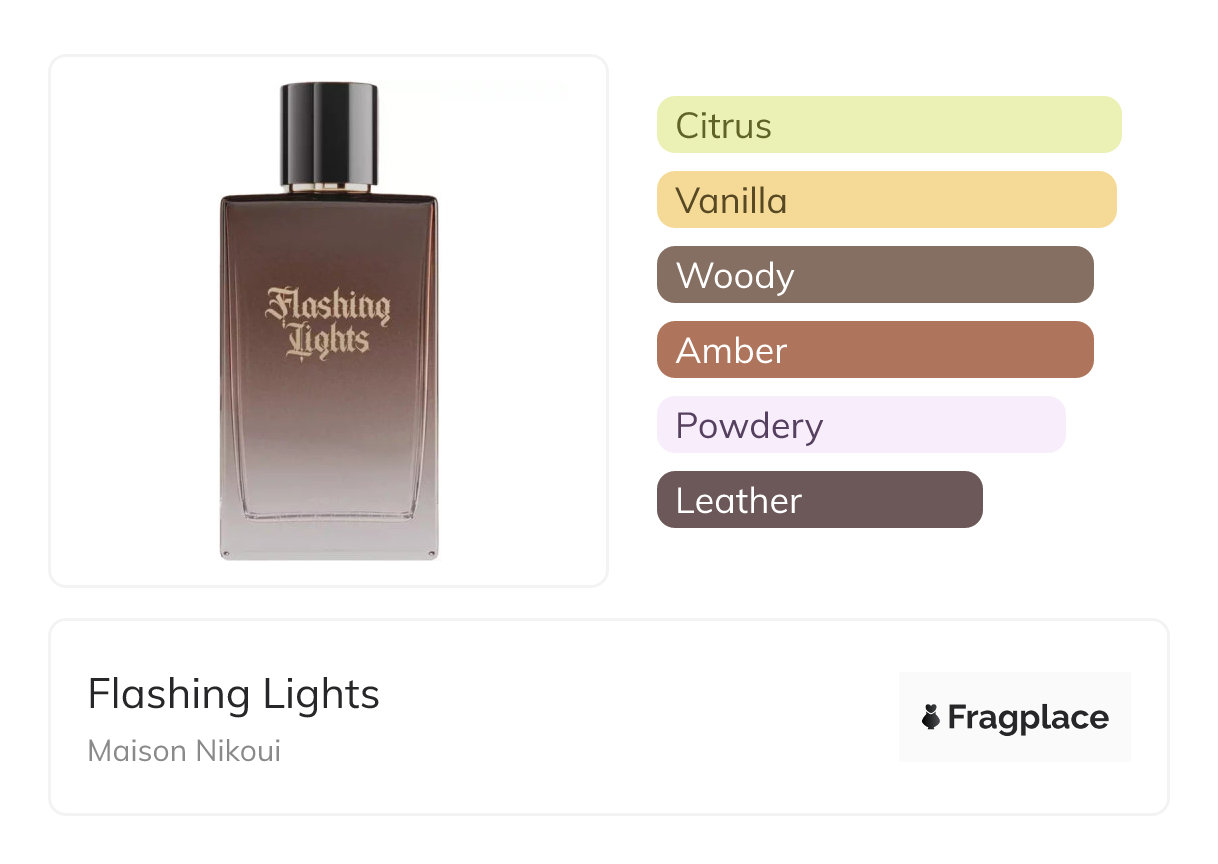Click the Fragplace perfume bottle icon
This screenshot has height=864, width=1218.
coord(931,717)
